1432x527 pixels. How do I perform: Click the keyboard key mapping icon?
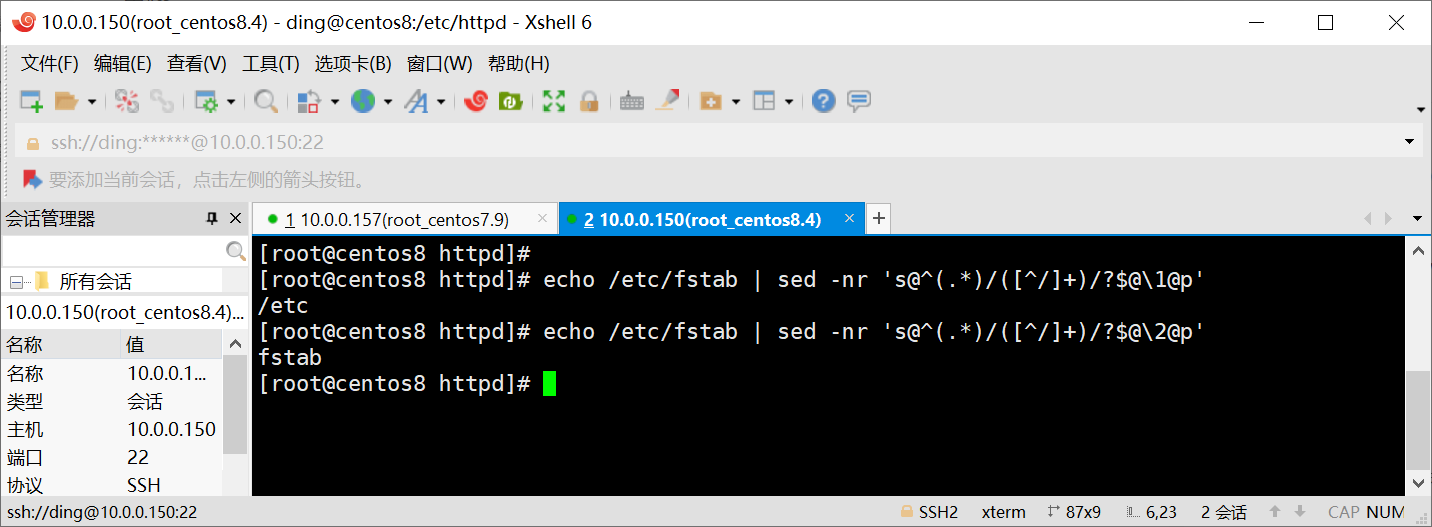tap(631, 101)
